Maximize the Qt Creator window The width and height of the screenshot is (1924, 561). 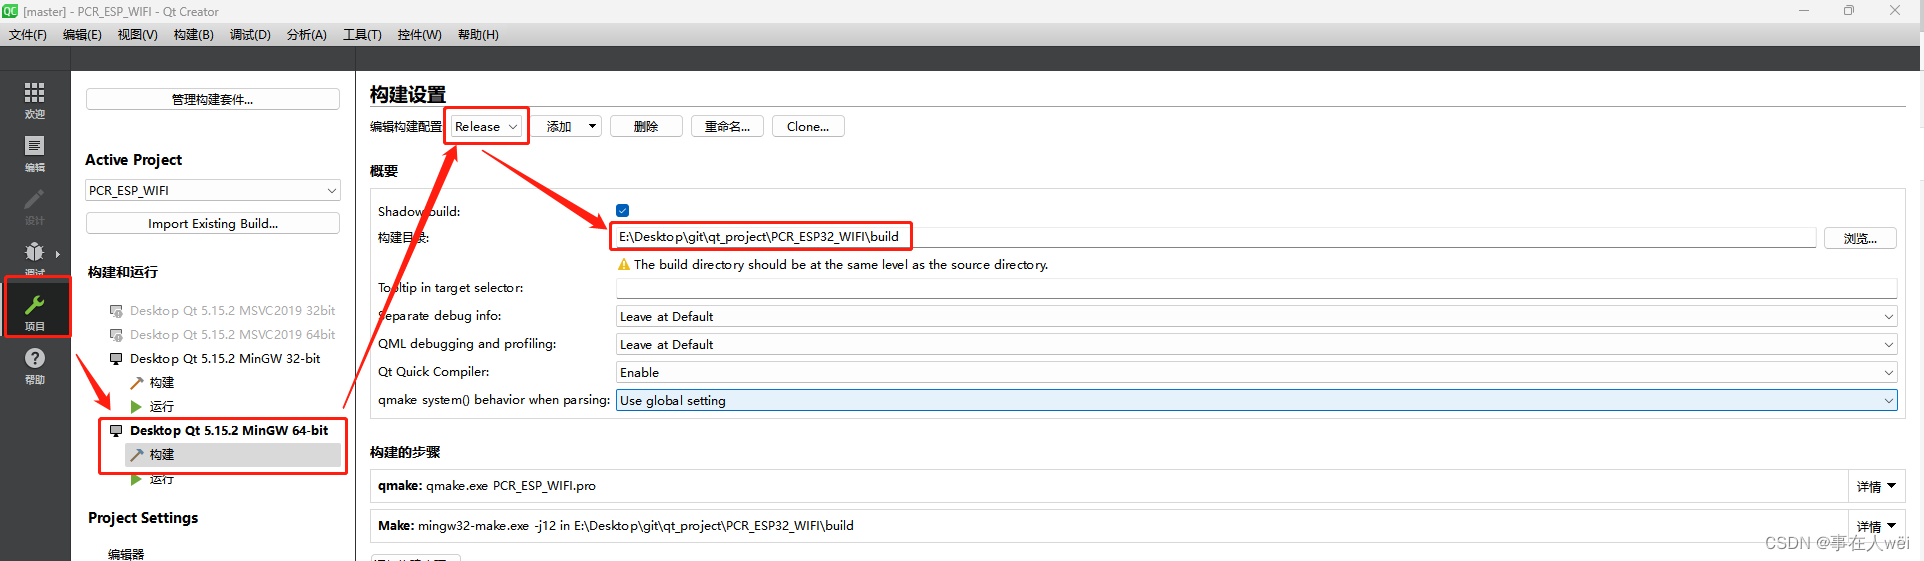pos(1849,11)
